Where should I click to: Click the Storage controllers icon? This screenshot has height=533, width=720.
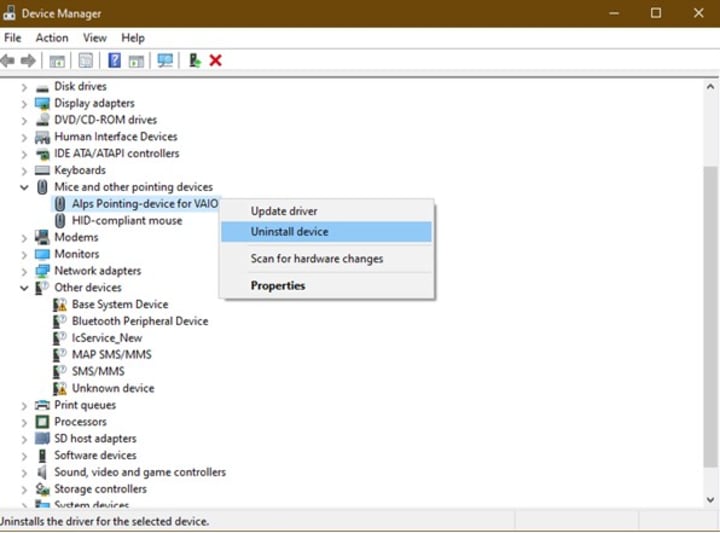(42, 489)
